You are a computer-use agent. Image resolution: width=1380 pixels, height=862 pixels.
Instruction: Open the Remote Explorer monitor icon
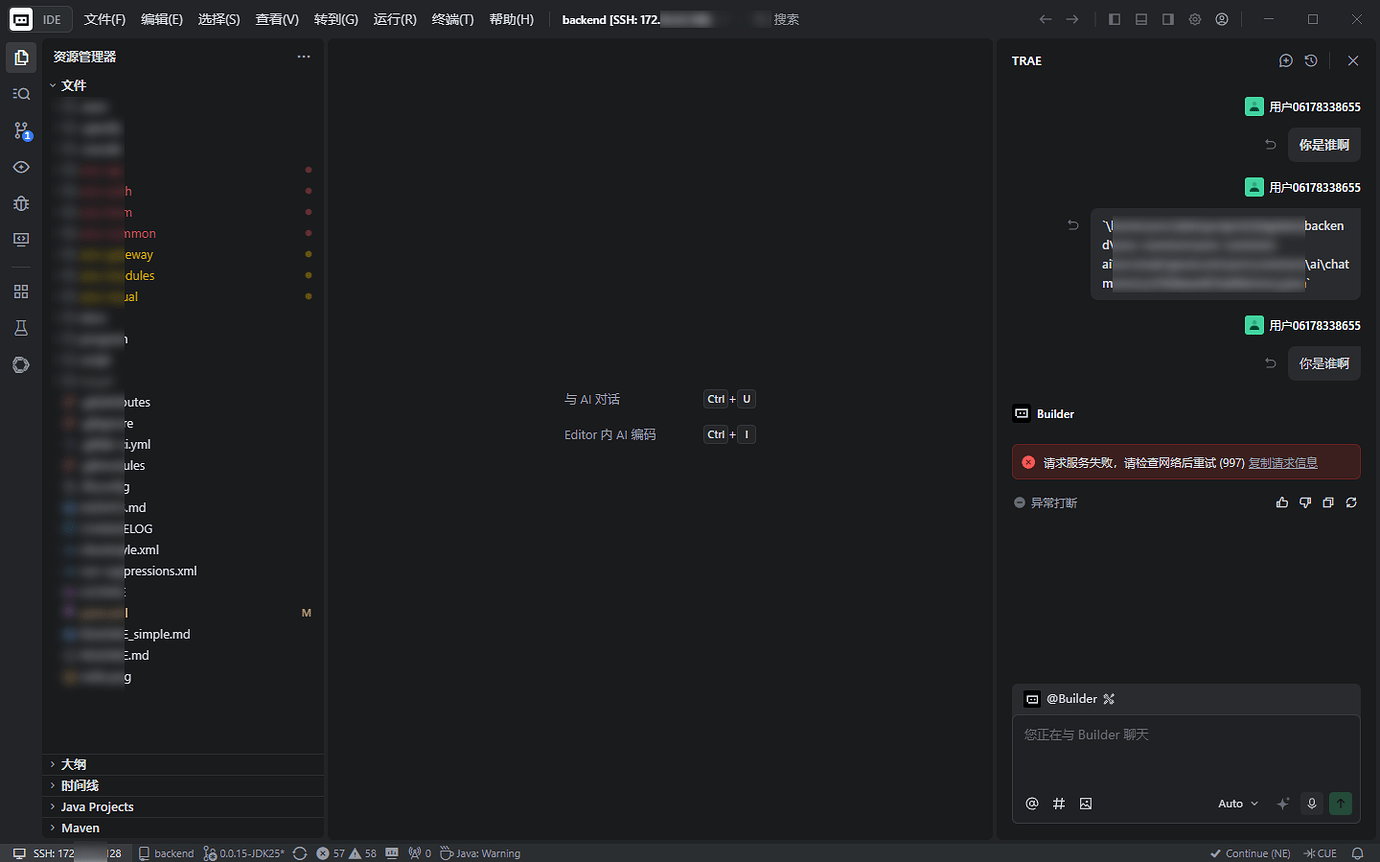pos(21,239)
